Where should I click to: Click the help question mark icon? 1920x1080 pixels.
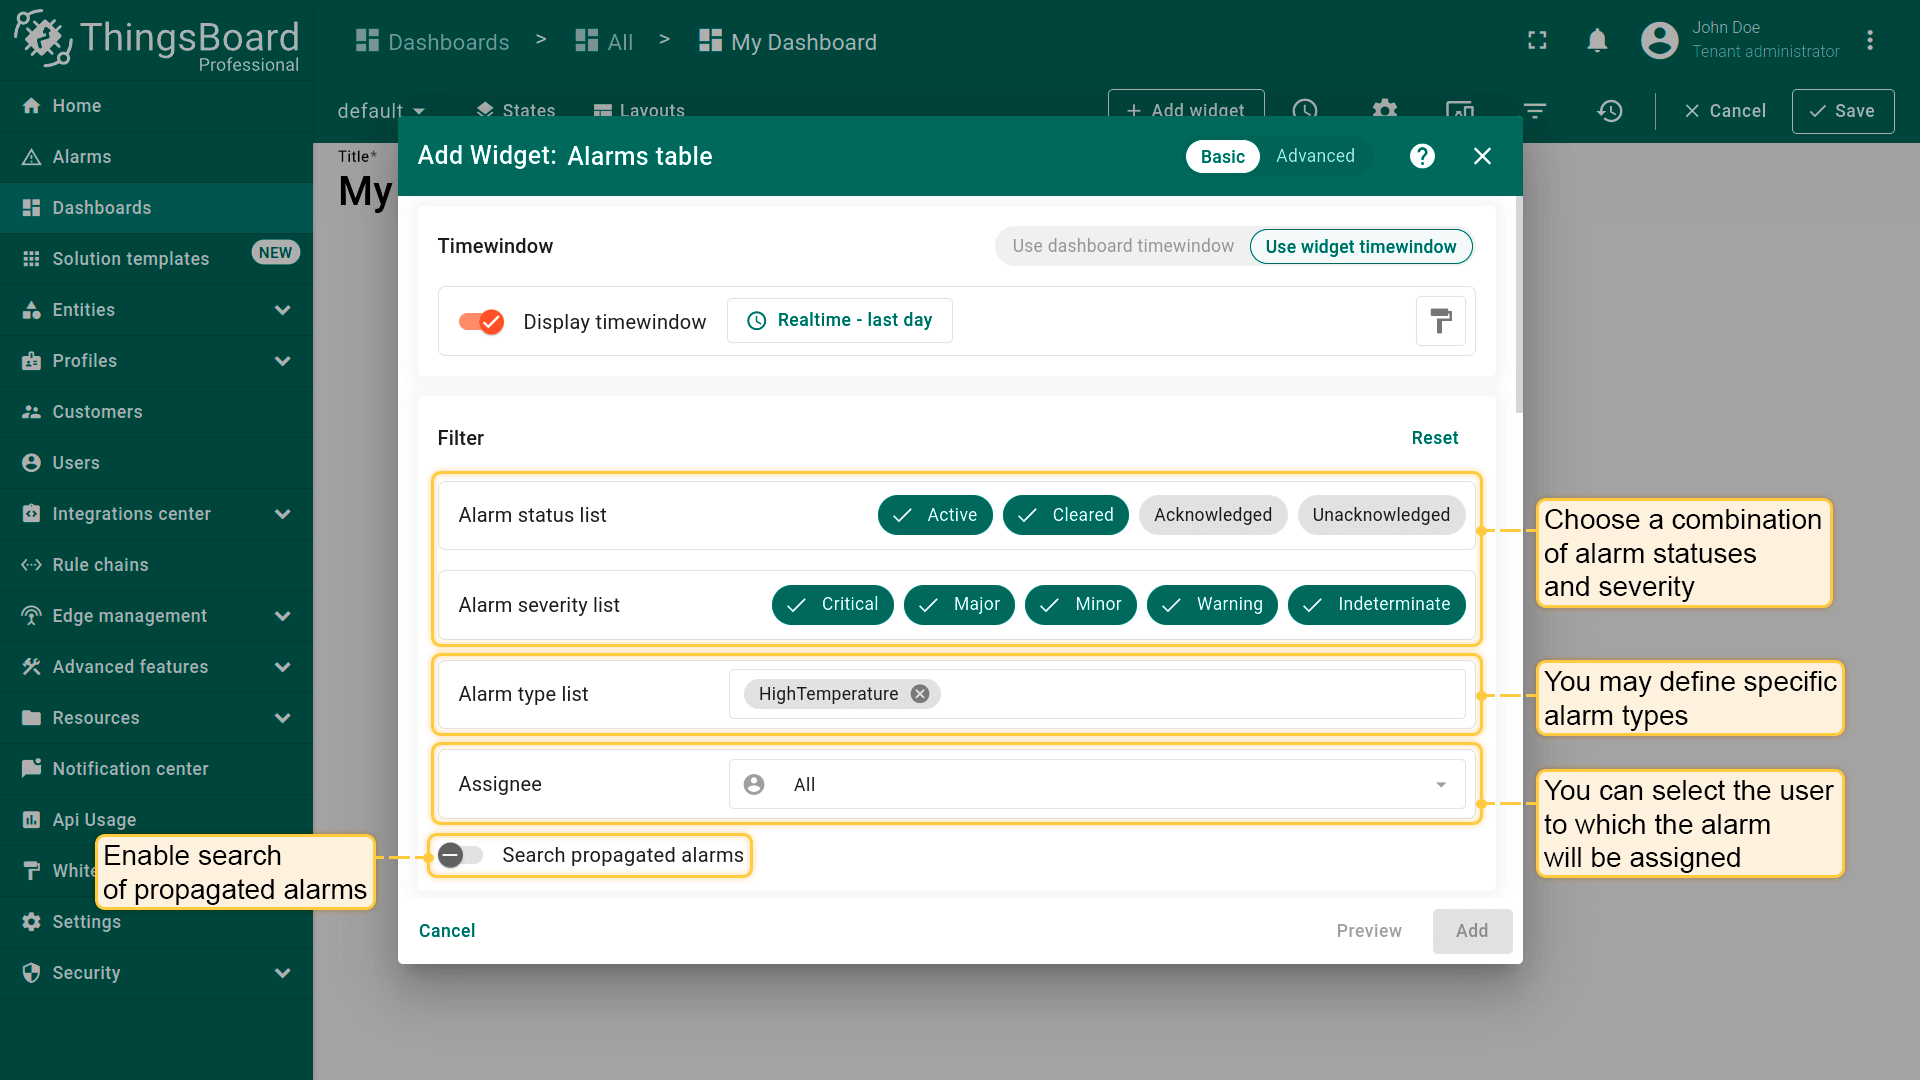1422,156
